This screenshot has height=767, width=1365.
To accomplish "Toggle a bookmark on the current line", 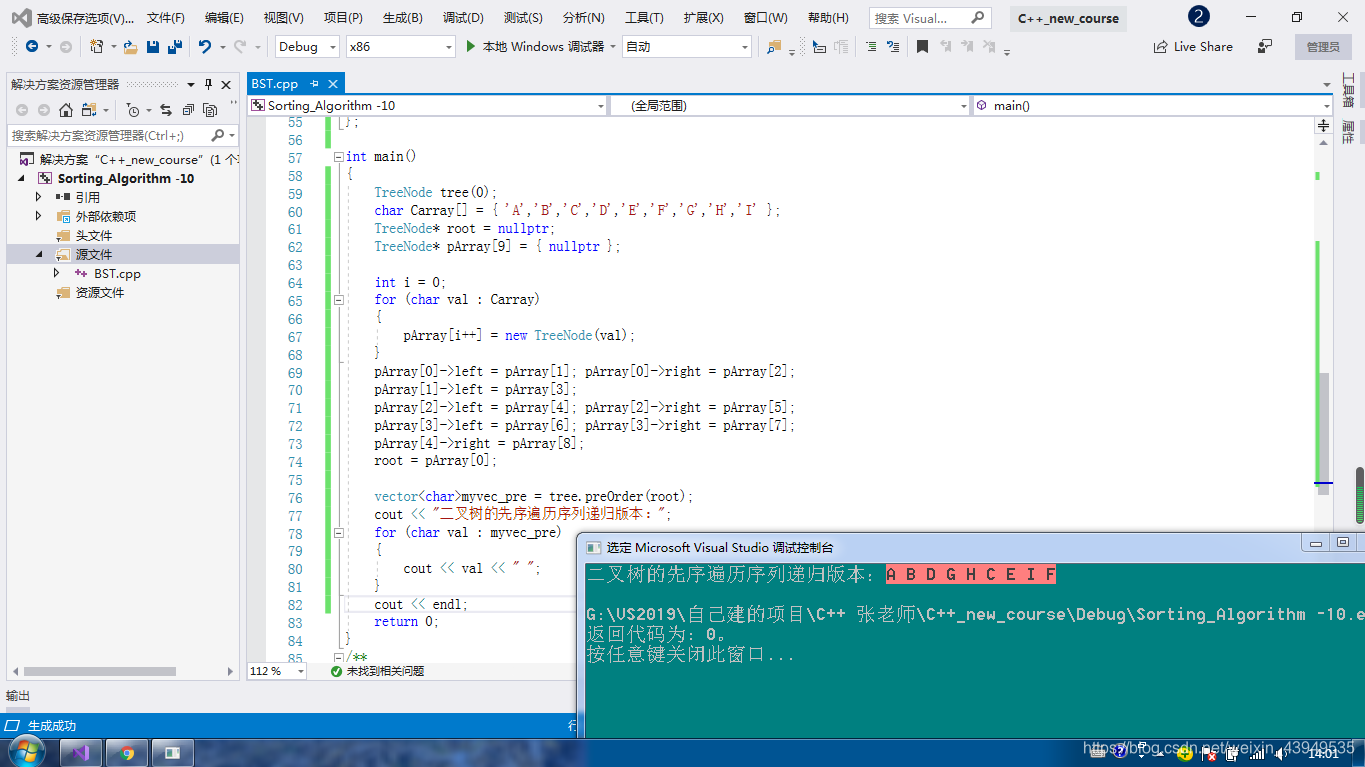I will tap(922, 47).
